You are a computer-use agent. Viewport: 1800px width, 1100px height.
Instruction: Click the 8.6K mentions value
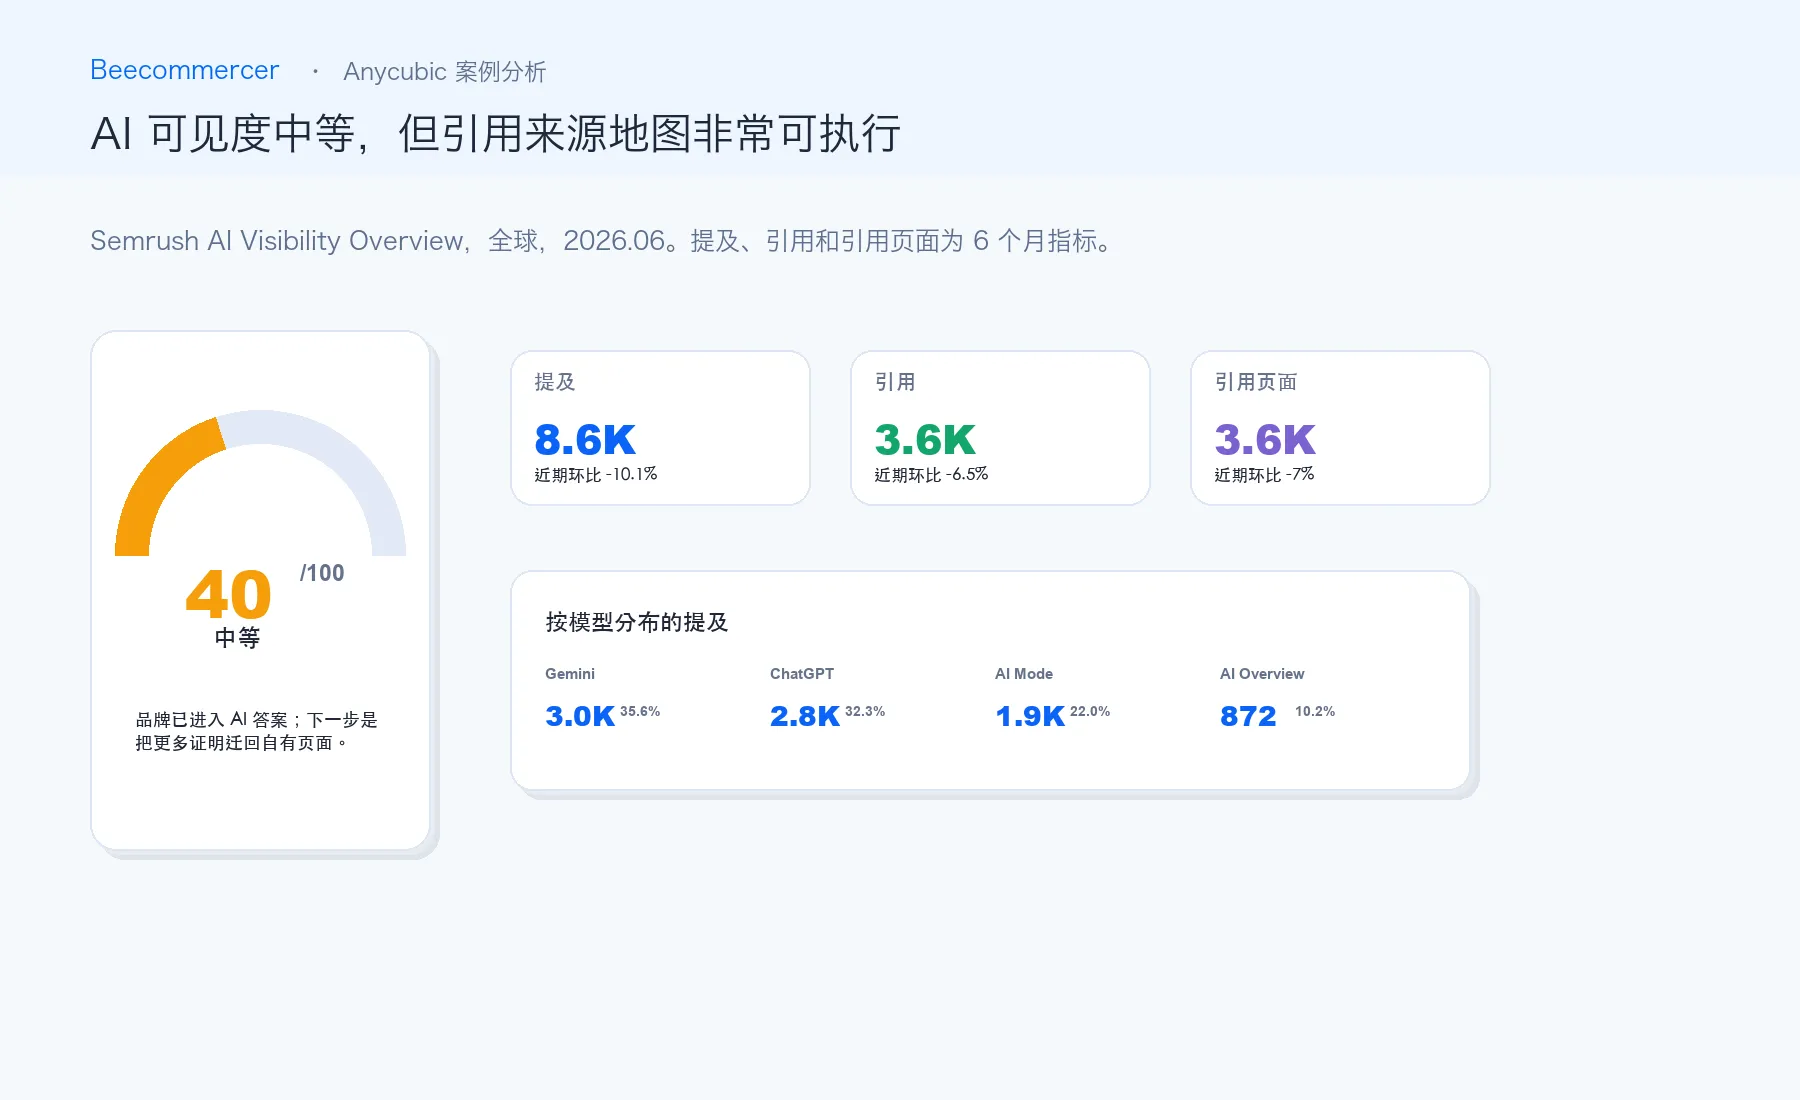(x=585, y=440)
